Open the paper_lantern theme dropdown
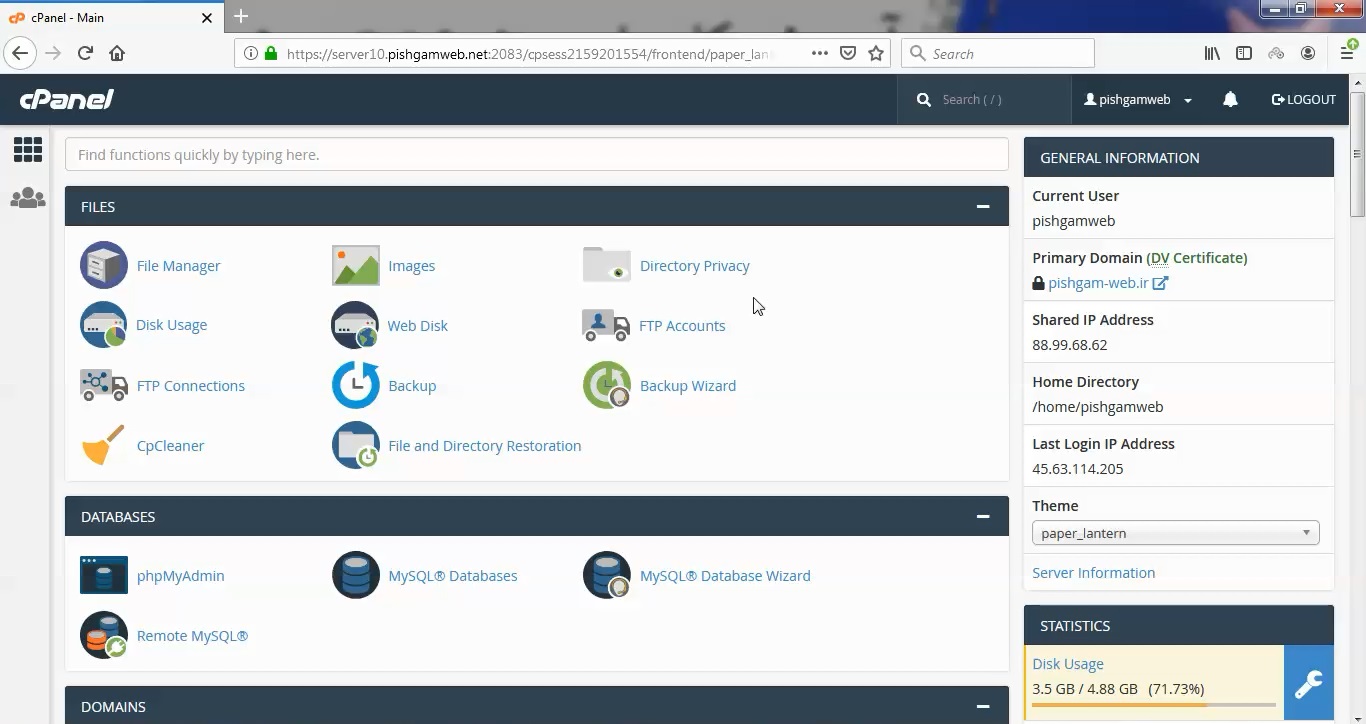 tap(1175, 533)
